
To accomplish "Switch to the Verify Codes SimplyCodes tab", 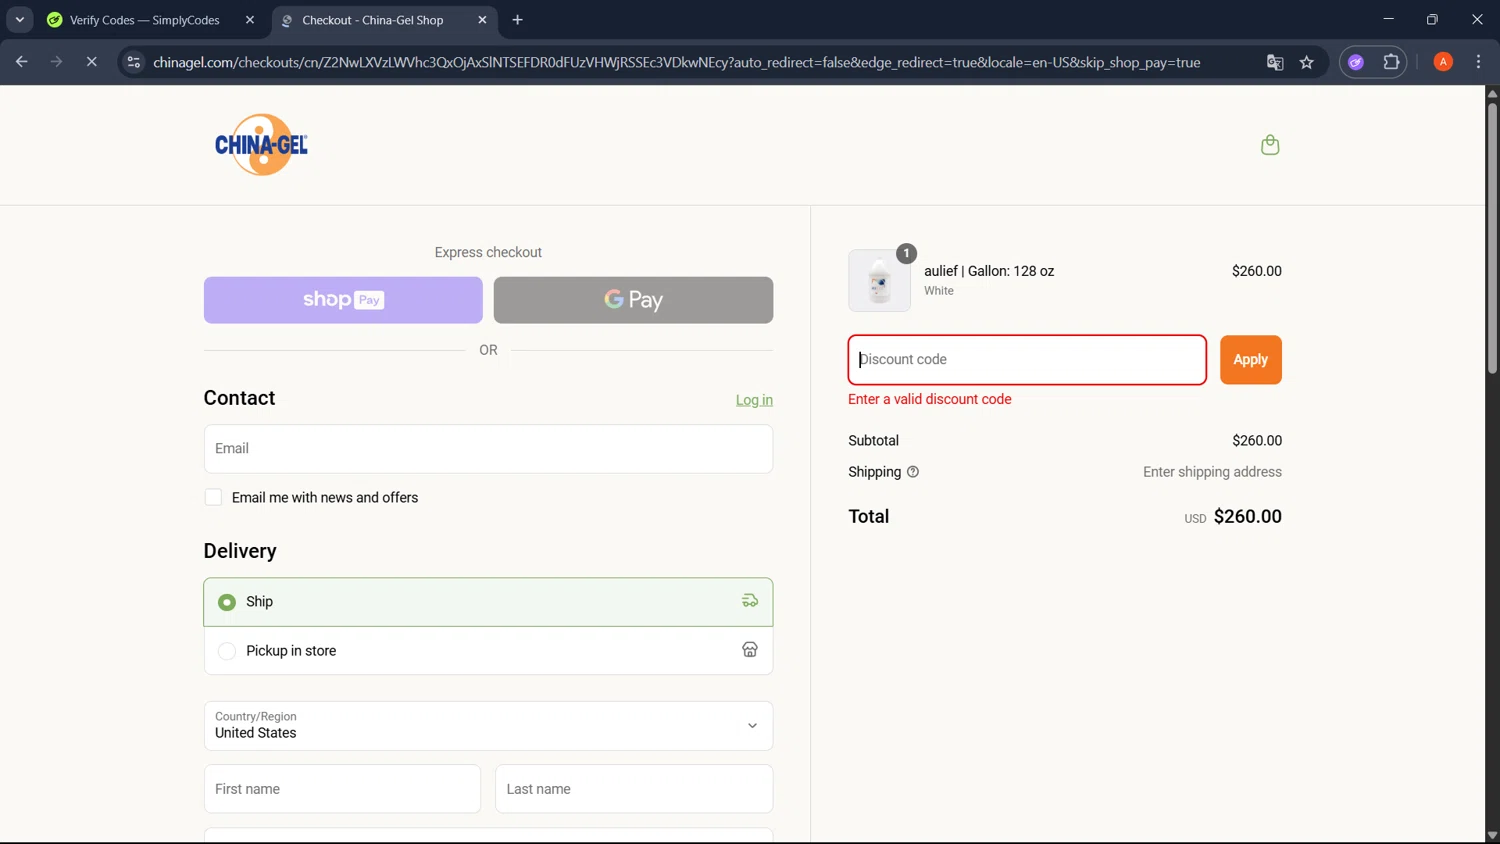I will pyautogui.click(x=145, y=20).
